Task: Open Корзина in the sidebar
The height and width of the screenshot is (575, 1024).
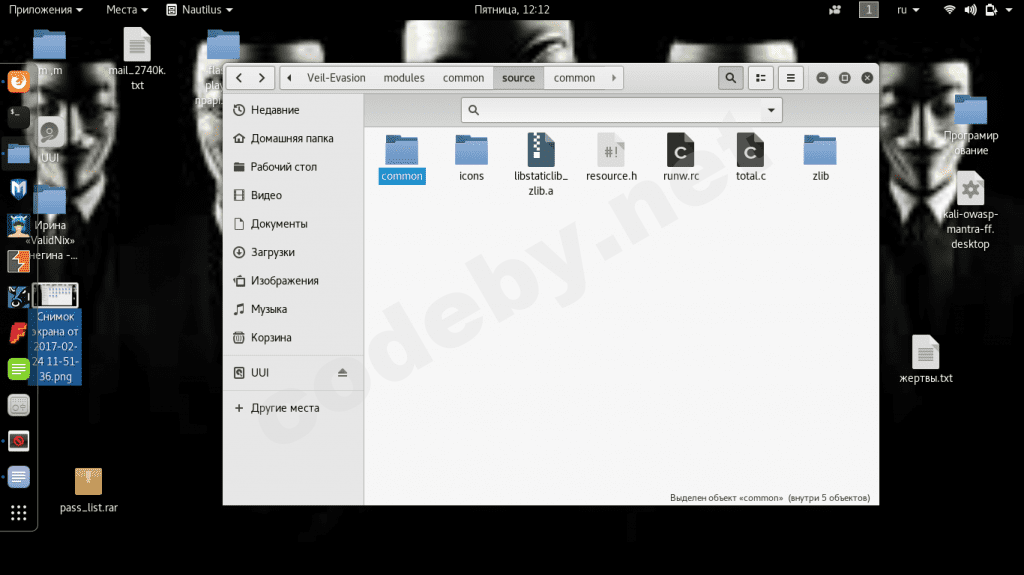Action: coord(293,338)
